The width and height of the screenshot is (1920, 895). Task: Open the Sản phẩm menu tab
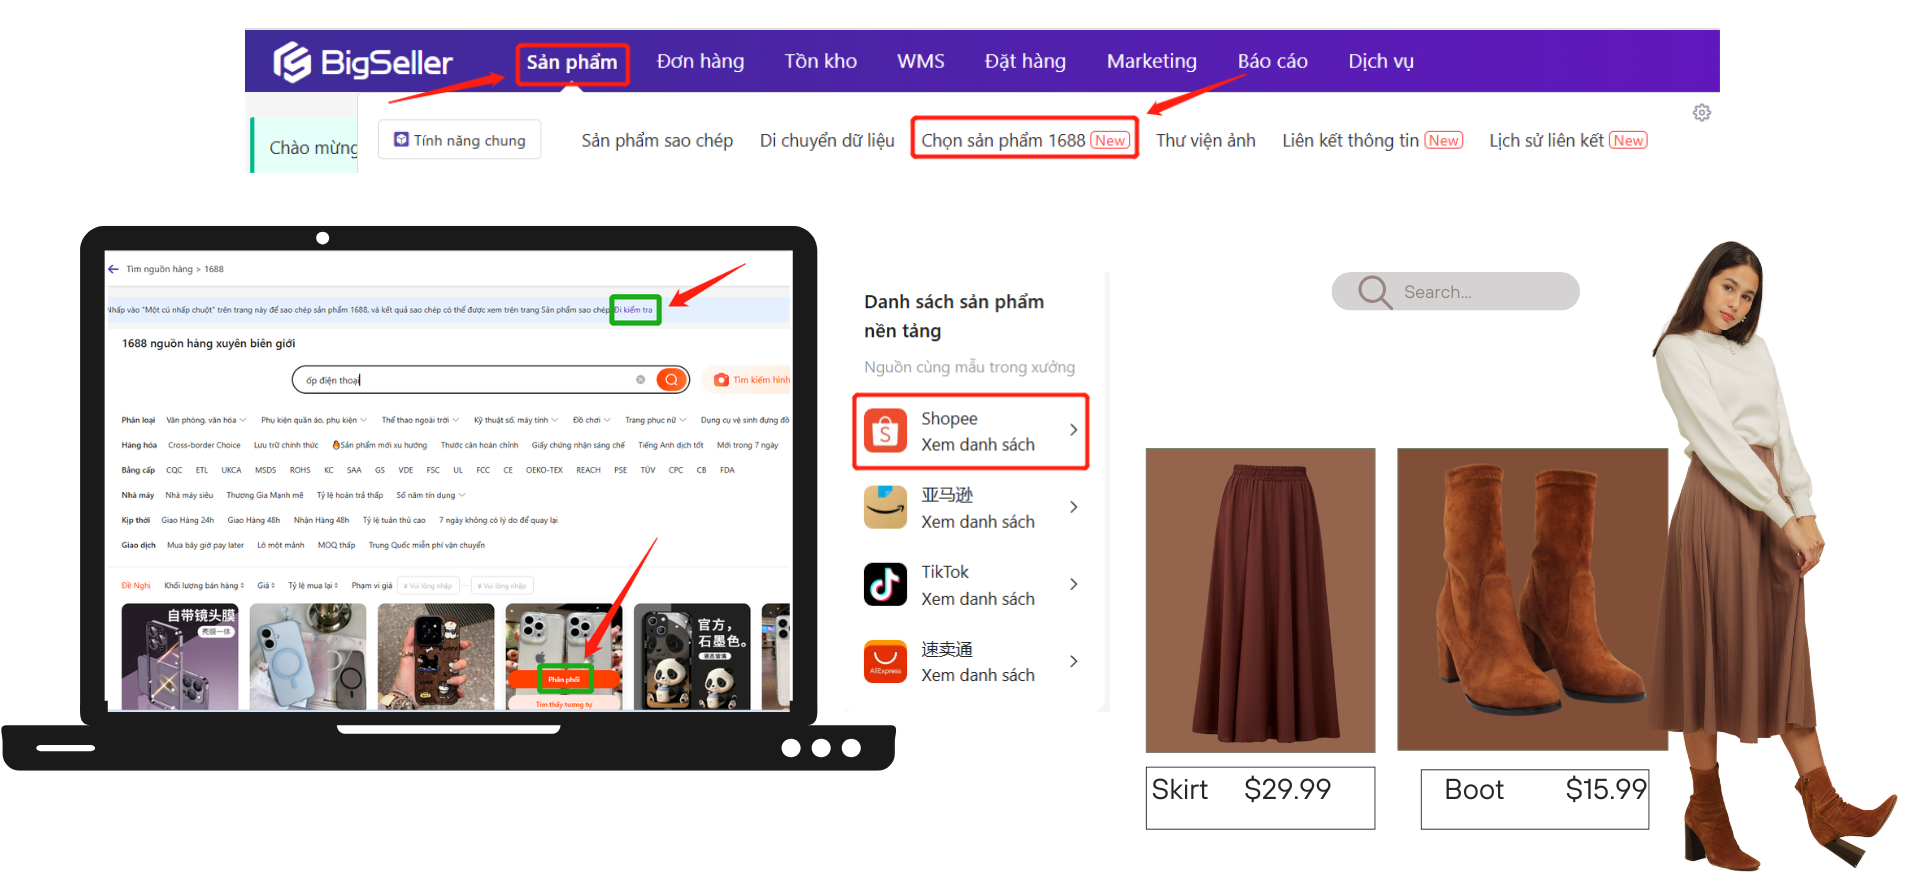(x=572, y=63)
